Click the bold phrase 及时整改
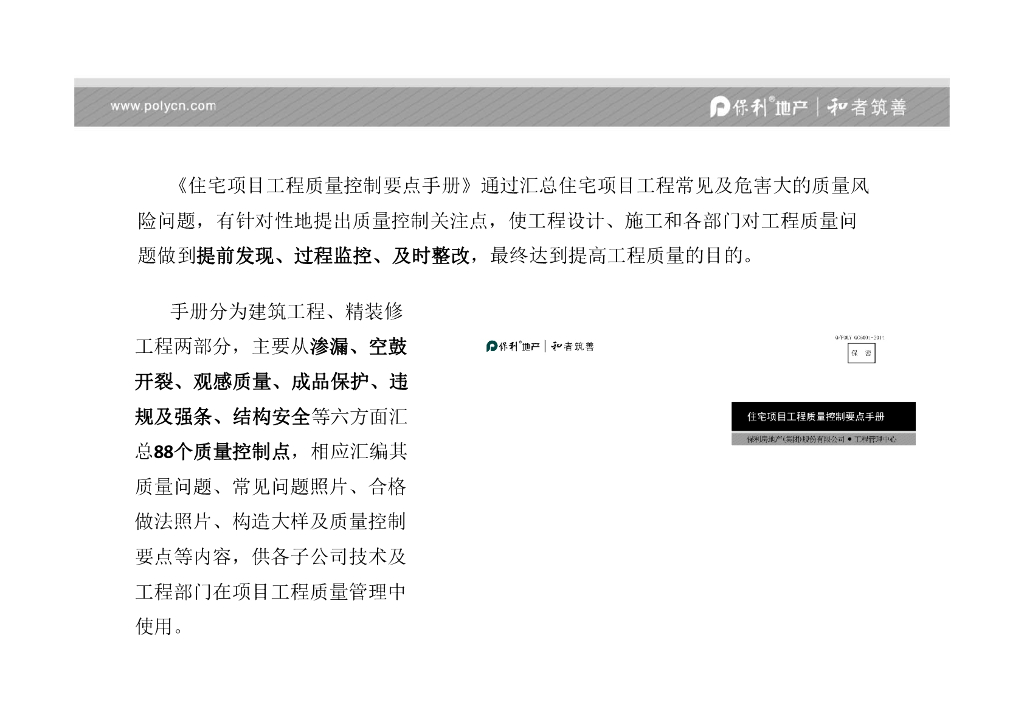This screenshot has width=1024, height=724. tap(431, 255)
